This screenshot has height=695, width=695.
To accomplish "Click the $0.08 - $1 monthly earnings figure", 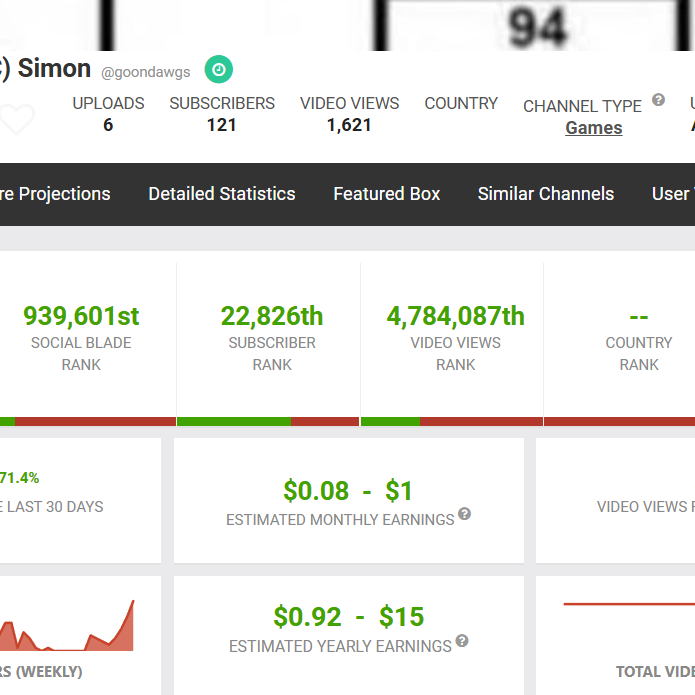I will (x=348, y=491).
